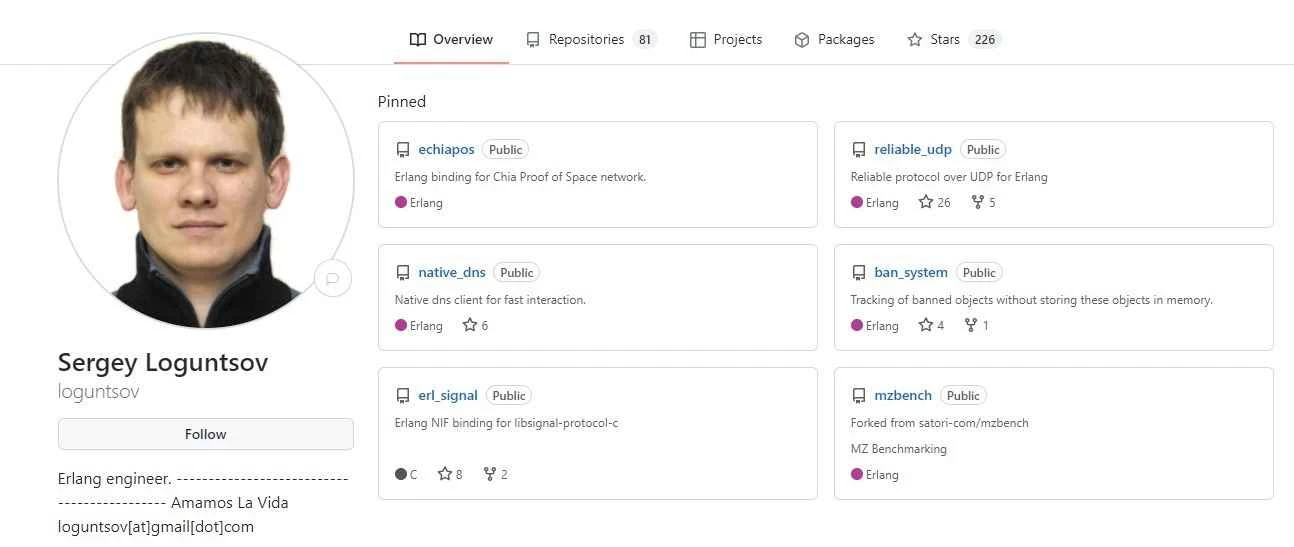This screenshot has width=1294, height=547.
Task: Switch to the Overview tab
Action: coord(451,40)
